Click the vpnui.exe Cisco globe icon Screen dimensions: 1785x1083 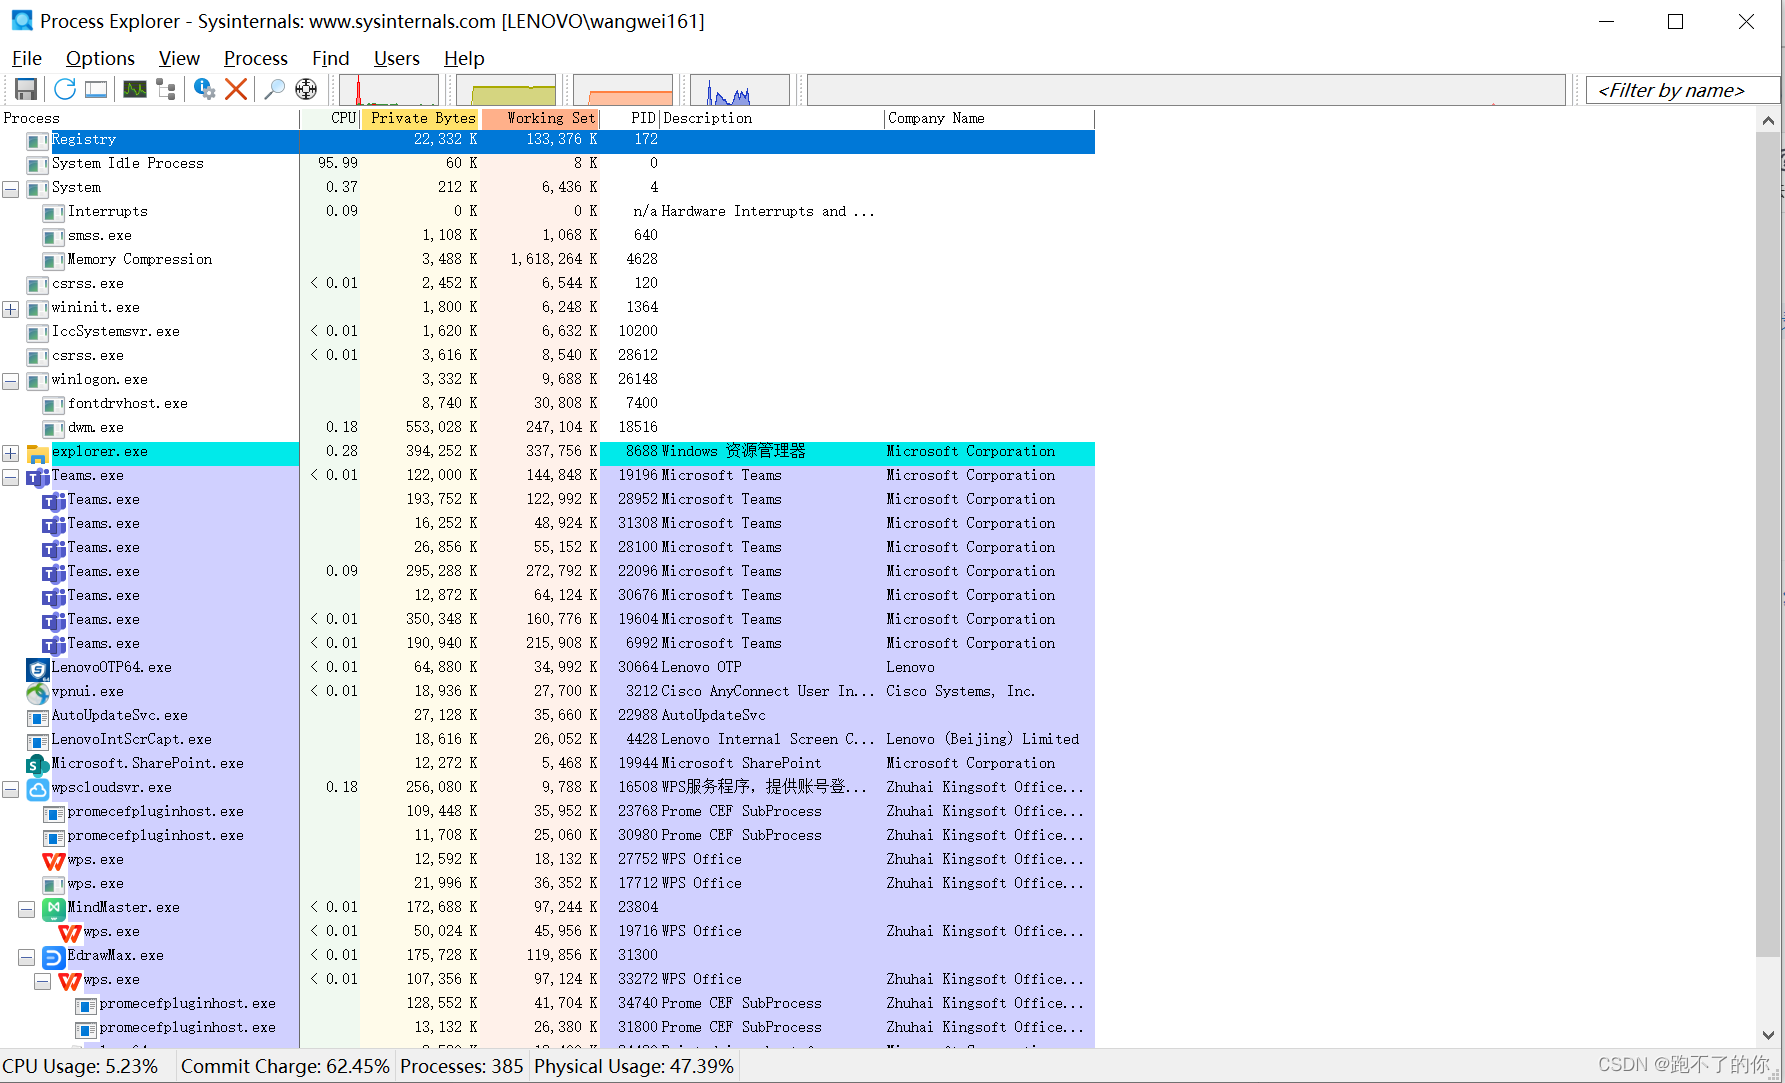[x=38, y=693]
